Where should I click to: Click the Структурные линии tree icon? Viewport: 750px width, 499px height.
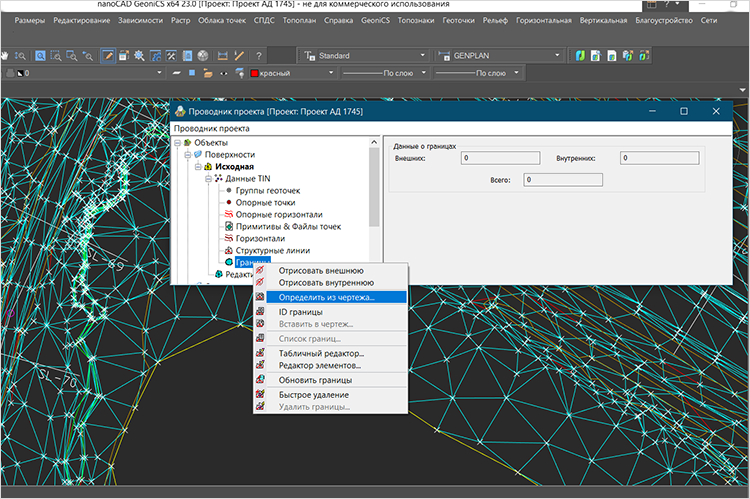(229, 250)
